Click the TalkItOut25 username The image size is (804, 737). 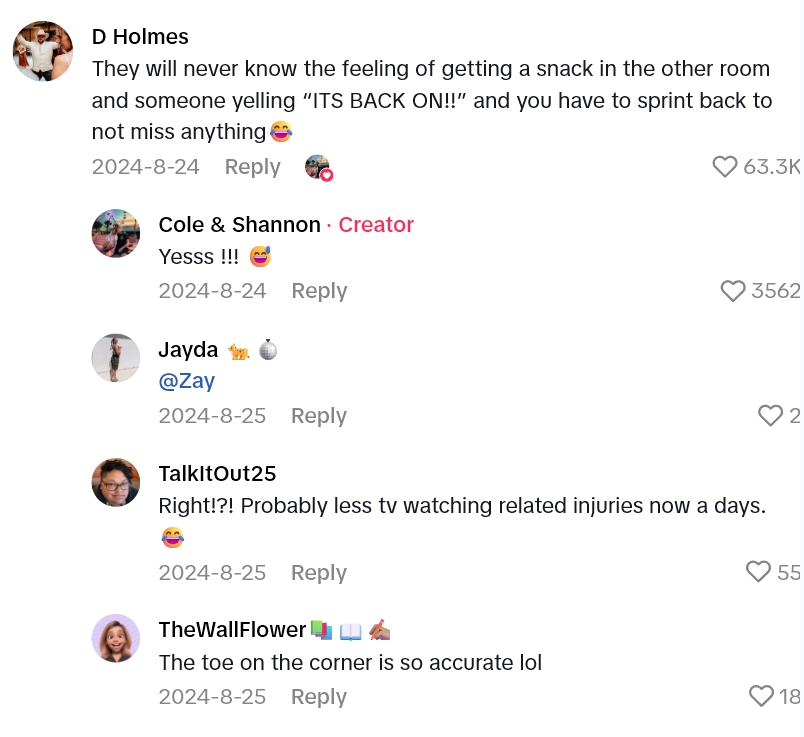coord(217,474)
